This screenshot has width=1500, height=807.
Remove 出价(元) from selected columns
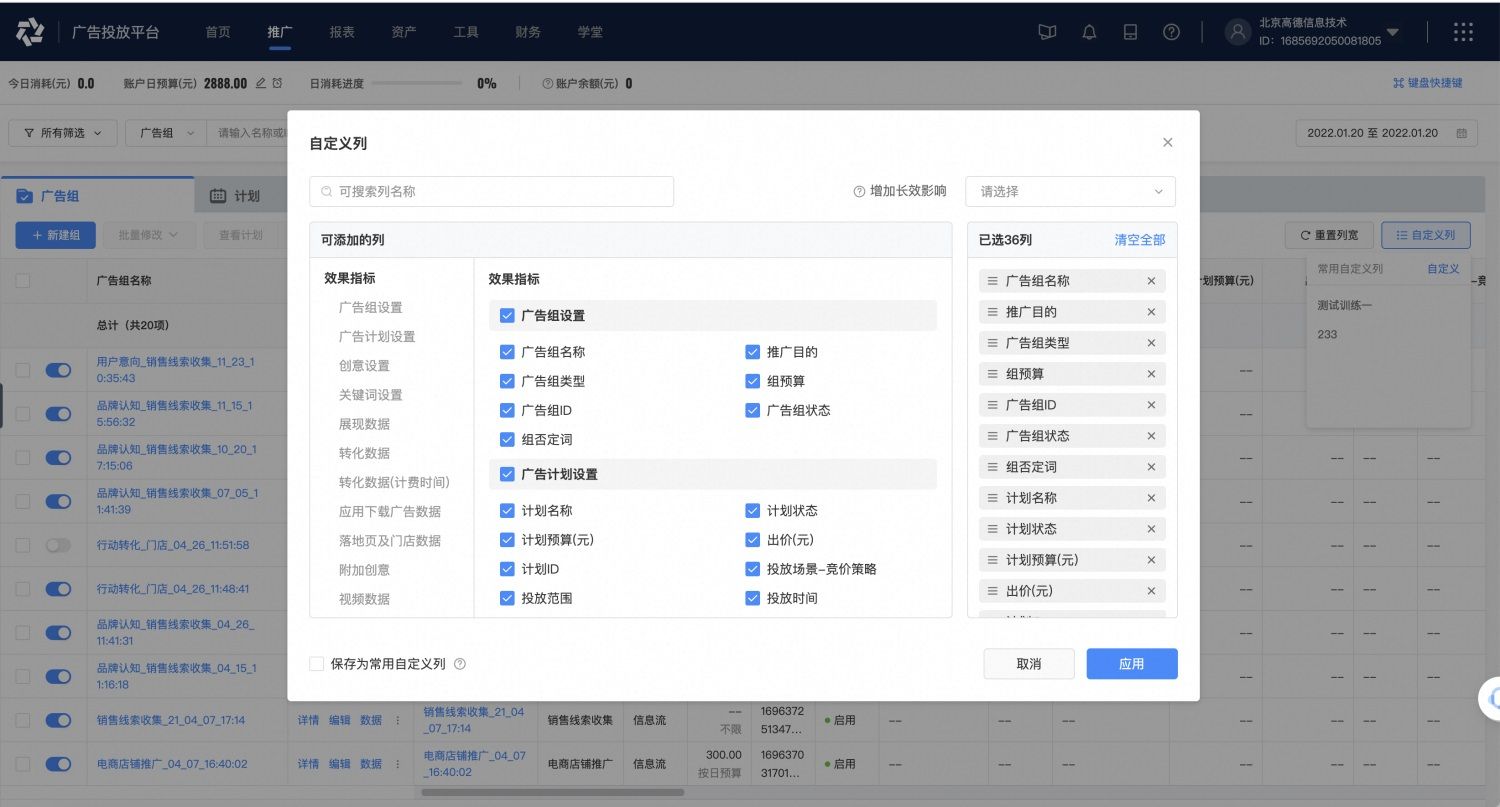(x=1151, y=591)
